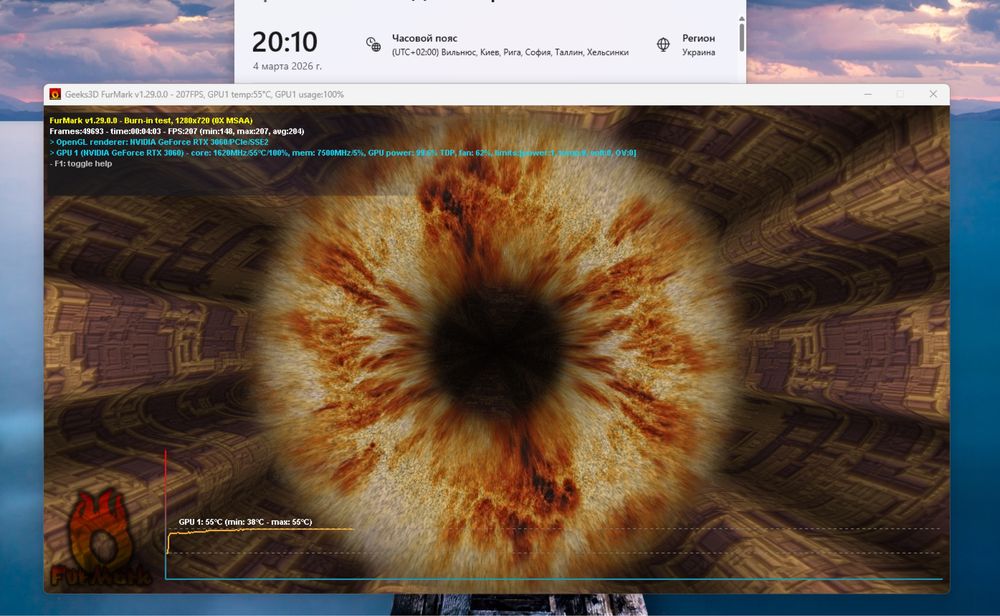Click the 'OpenGL renderer' info line
Image resolution: width=1000 pixels, height=616 pixels.
click(x=159, y=142)
